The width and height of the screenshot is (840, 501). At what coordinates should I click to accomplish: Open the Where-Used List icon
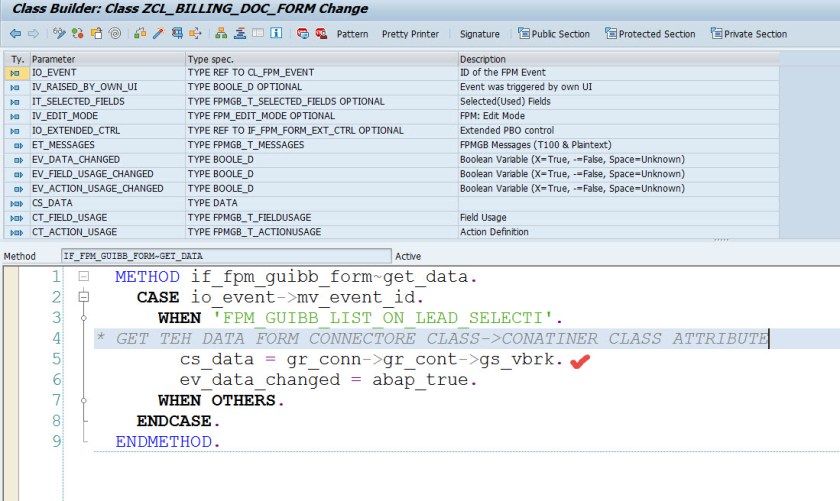(195, 34)
